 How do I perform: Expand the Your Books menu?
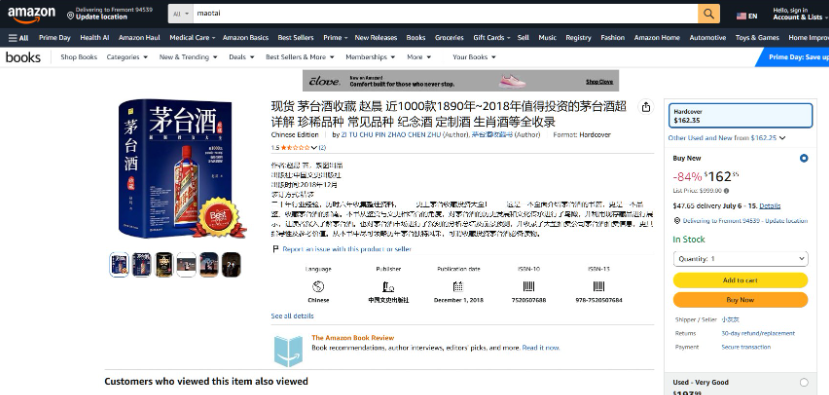474,57
